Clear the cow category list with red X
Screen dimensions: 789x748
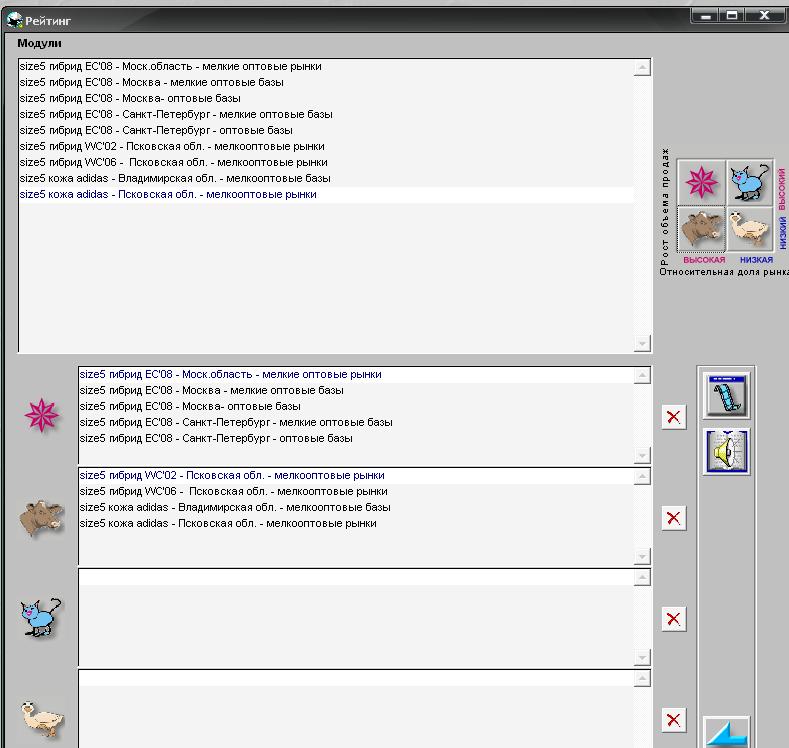point(674,518)
